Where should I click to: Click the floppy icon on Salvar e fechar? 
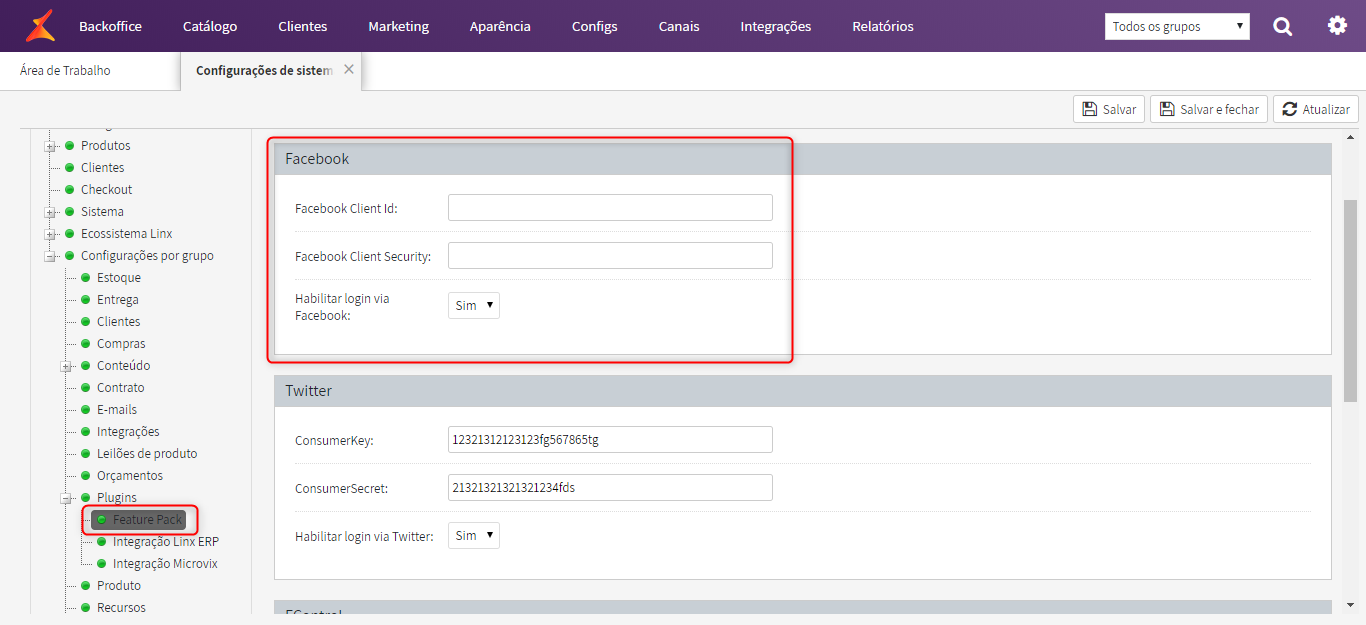[x=1166, y=109]
